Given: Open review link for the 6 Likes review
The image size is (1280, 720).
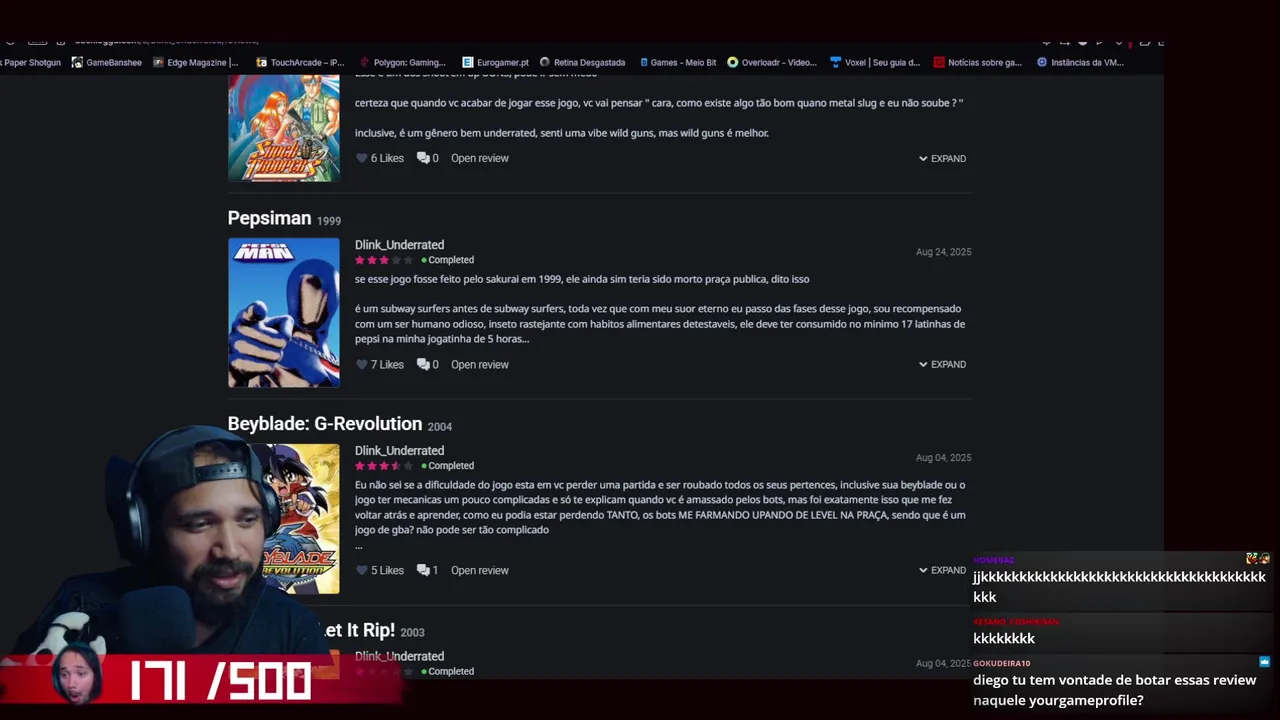Looking at the screenshot, I should [479, 158].
